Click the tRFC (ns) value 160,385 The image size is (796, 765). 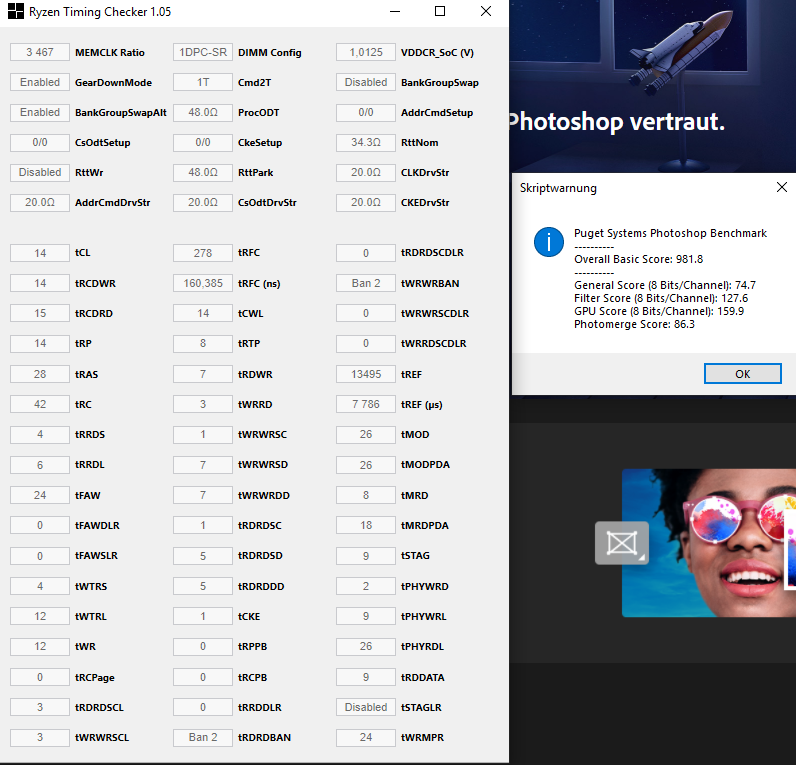point(203,283)
